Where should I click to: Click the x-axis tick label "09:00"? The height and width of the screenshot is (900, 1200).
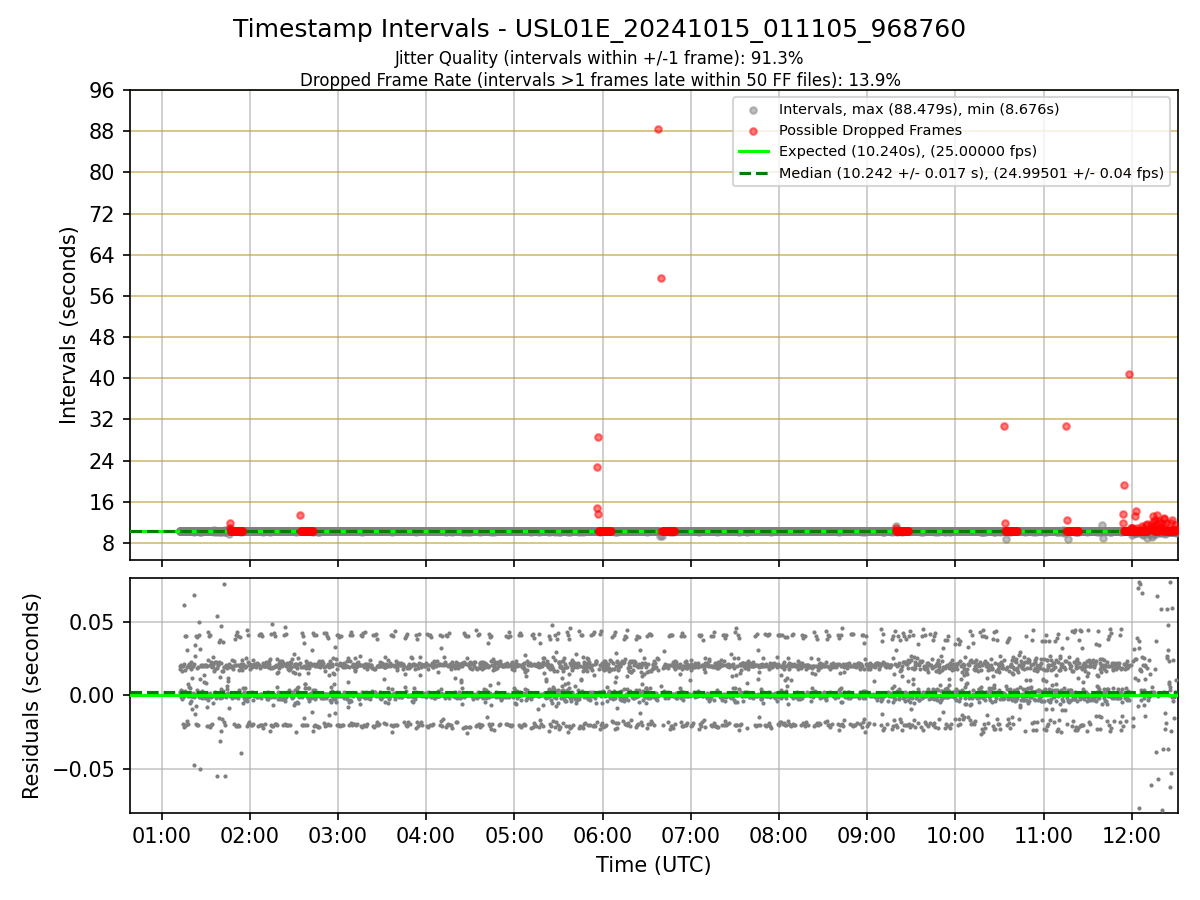pos(866,832)
